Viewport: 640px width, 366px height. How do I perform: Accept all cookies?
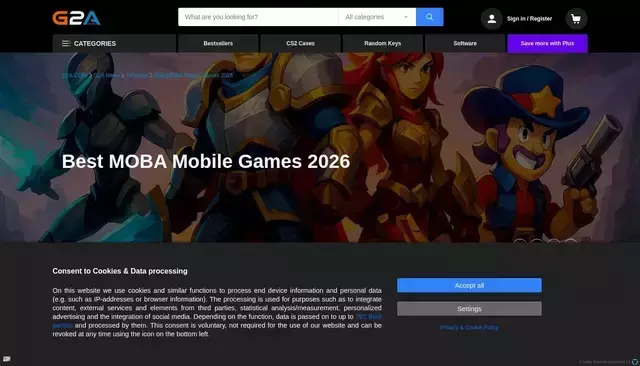pos(469,285)
